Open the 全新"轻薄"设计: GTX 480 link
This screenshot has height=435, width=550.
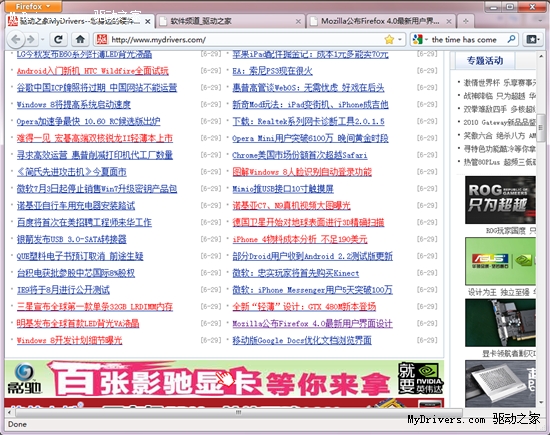(304, 307)
